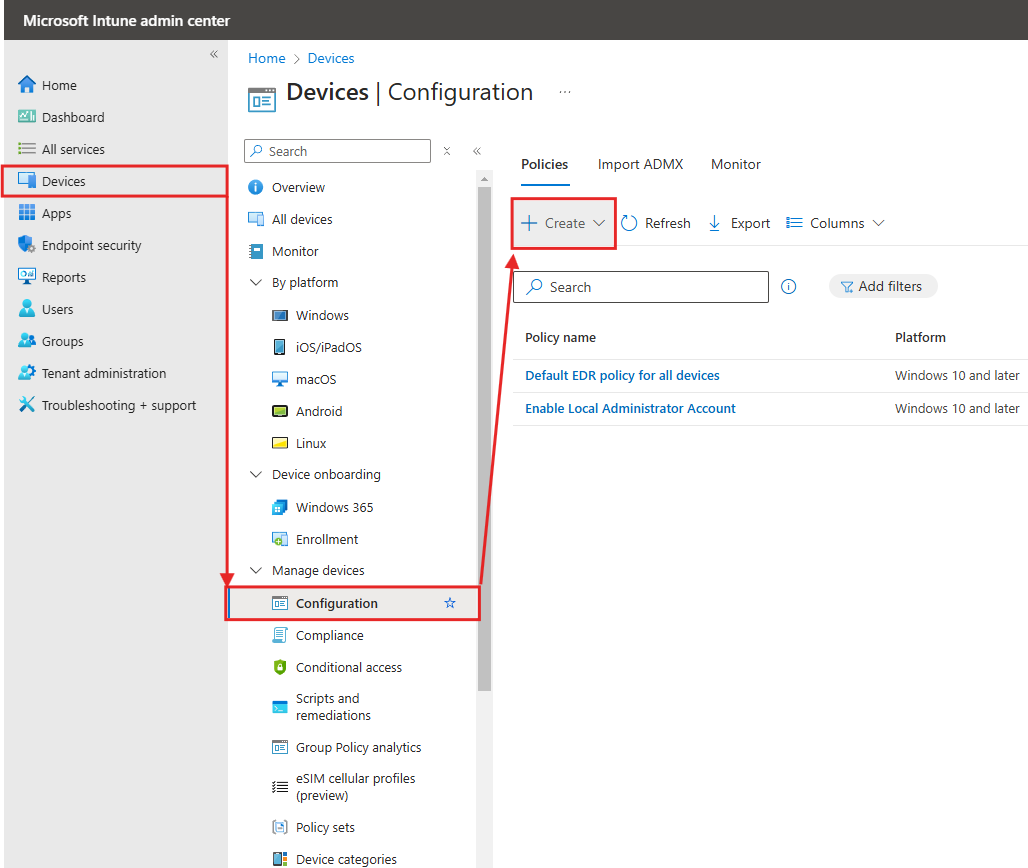The image size is (1028, 868).
Task: Click Scripts and remediations icon
Action: click(x=280, y=707)
